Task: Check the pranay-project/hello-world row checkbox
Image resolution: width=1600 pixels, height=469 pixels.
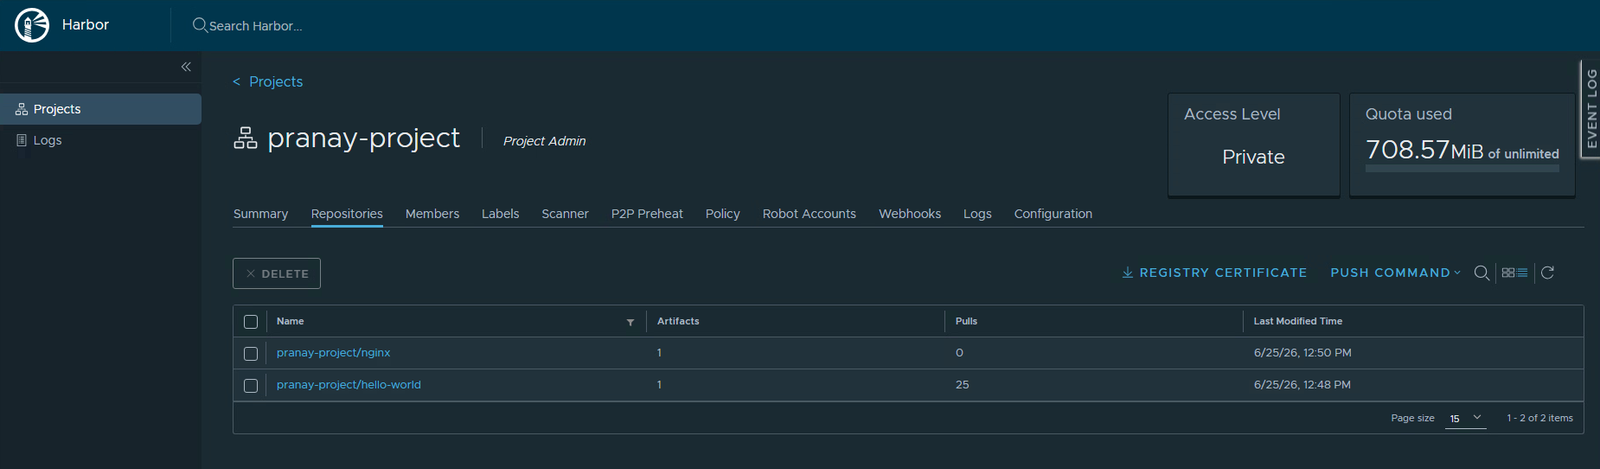Action: click(x=251, y=386)
